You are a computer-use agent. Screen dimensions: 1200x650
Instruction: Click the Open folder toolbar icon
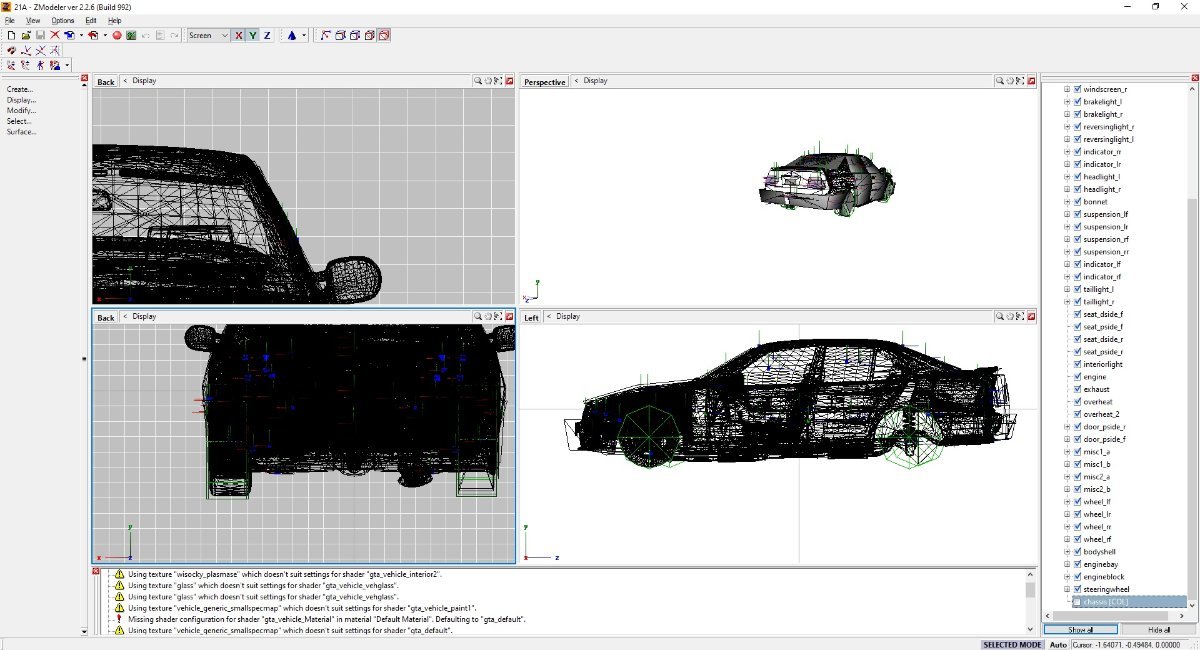click(26, 35)
